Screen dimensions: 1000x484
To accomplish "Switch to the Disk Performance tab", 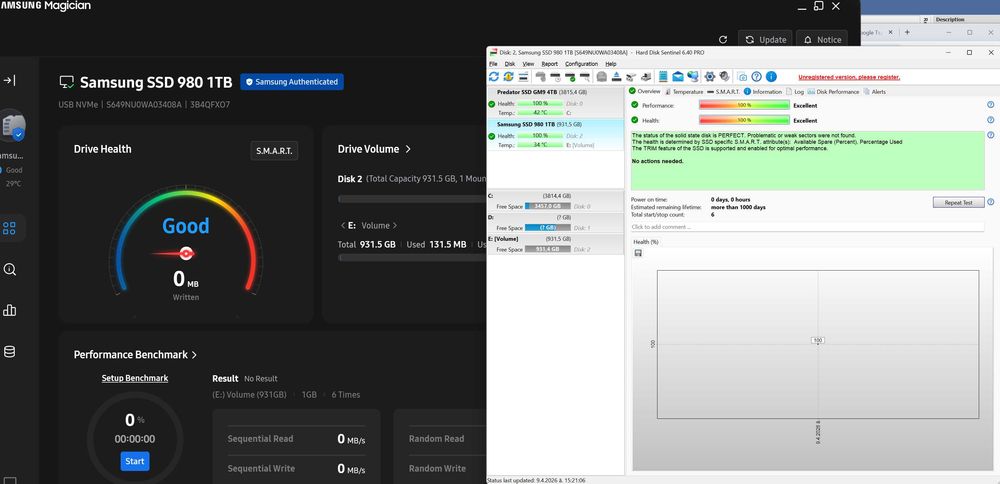I will 834,92.
